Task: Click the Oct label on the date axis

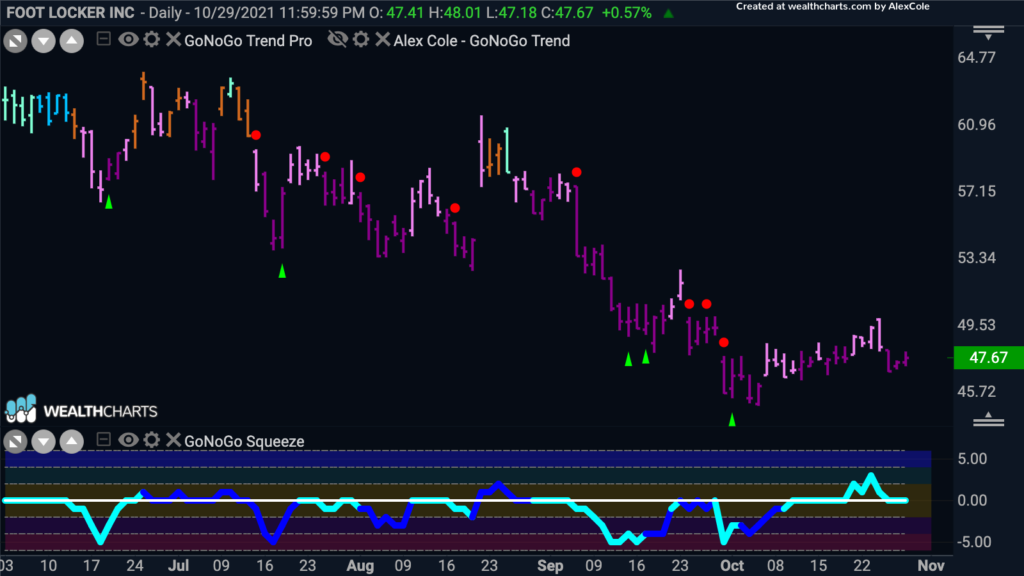Action: (x=732, y=566)
